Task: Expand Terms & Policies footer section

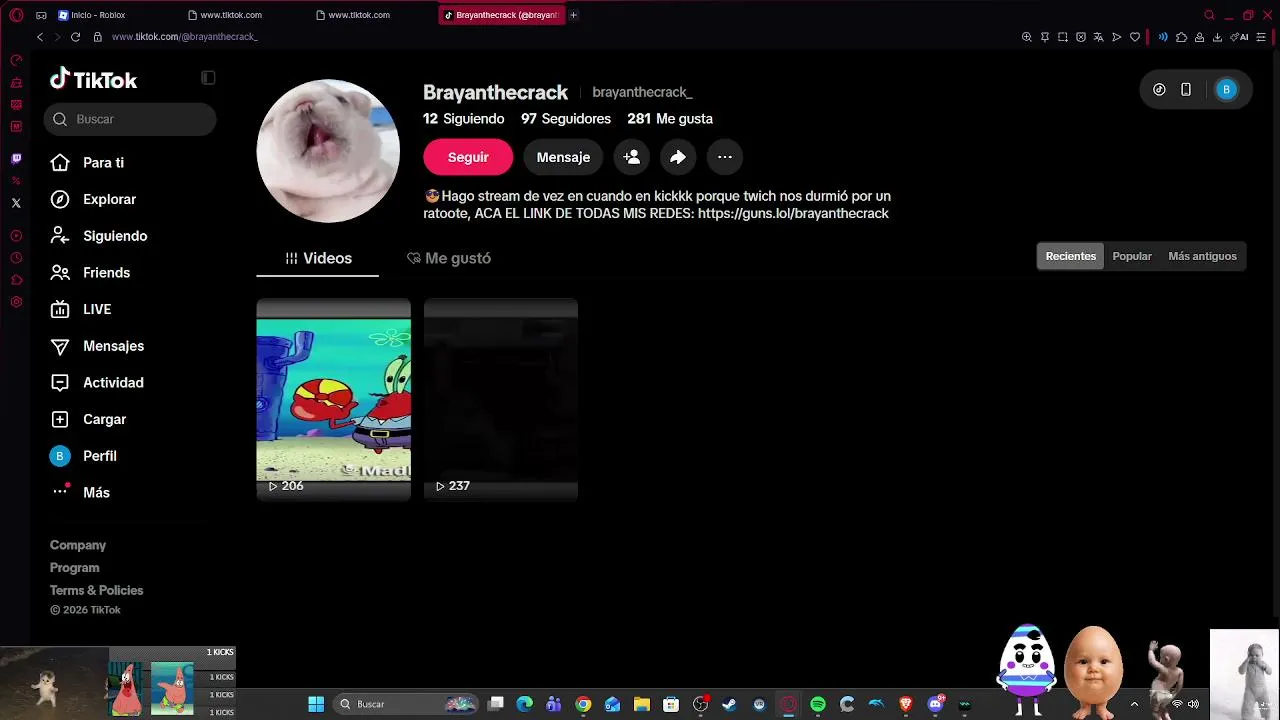Action: (97, 590)
